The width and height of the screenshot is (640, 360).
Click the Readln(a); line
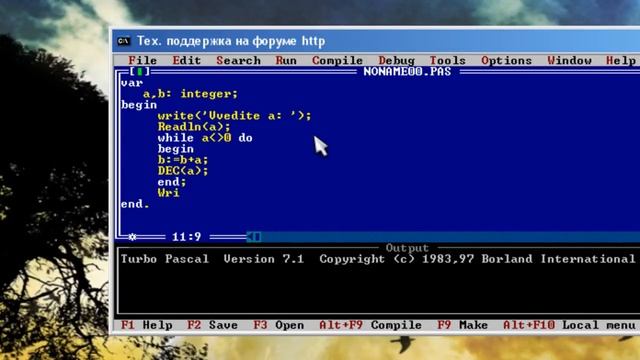click(194, 127)
